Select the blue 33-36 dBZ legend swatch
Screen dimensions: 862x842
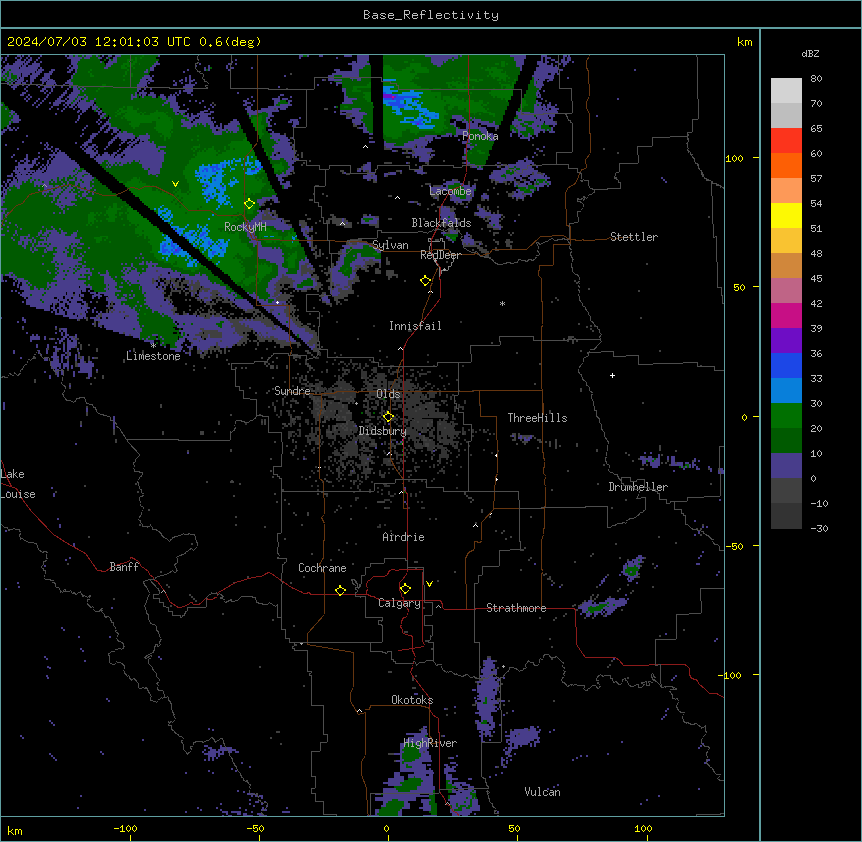click(x=786, y=365)
